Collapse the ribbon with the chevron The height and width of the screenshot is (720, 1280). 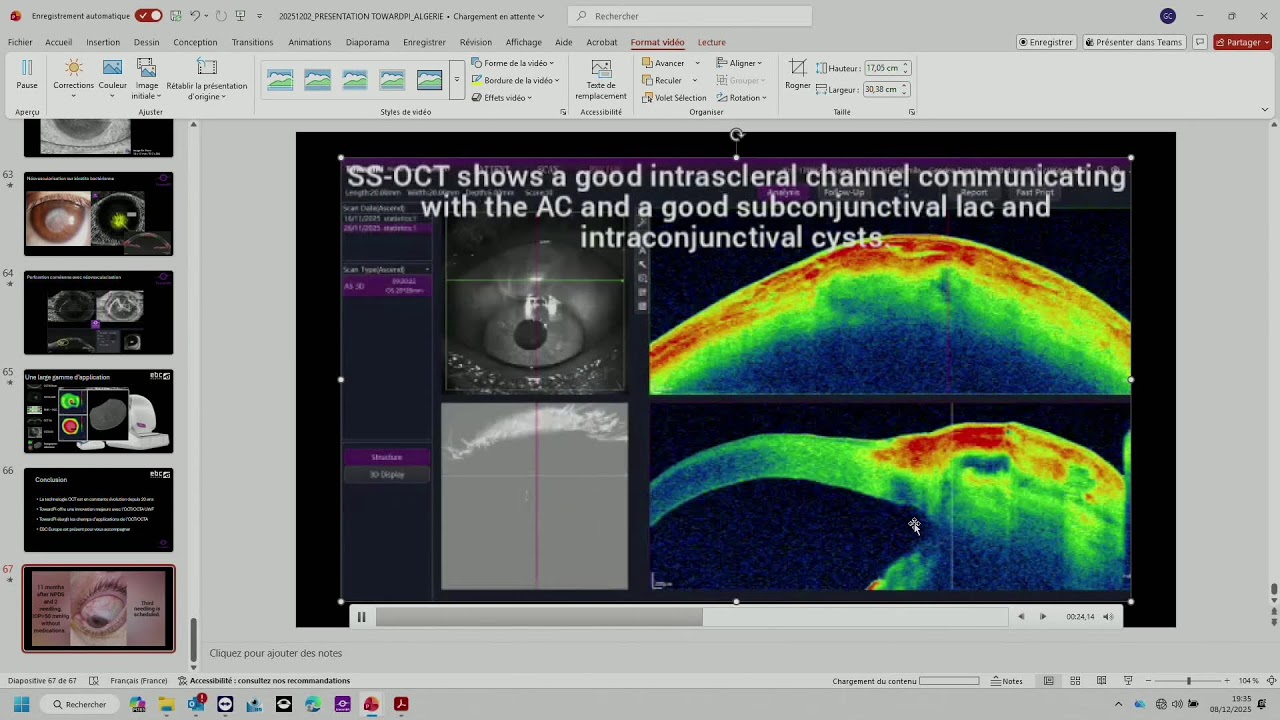click(x=1265, y=110)
